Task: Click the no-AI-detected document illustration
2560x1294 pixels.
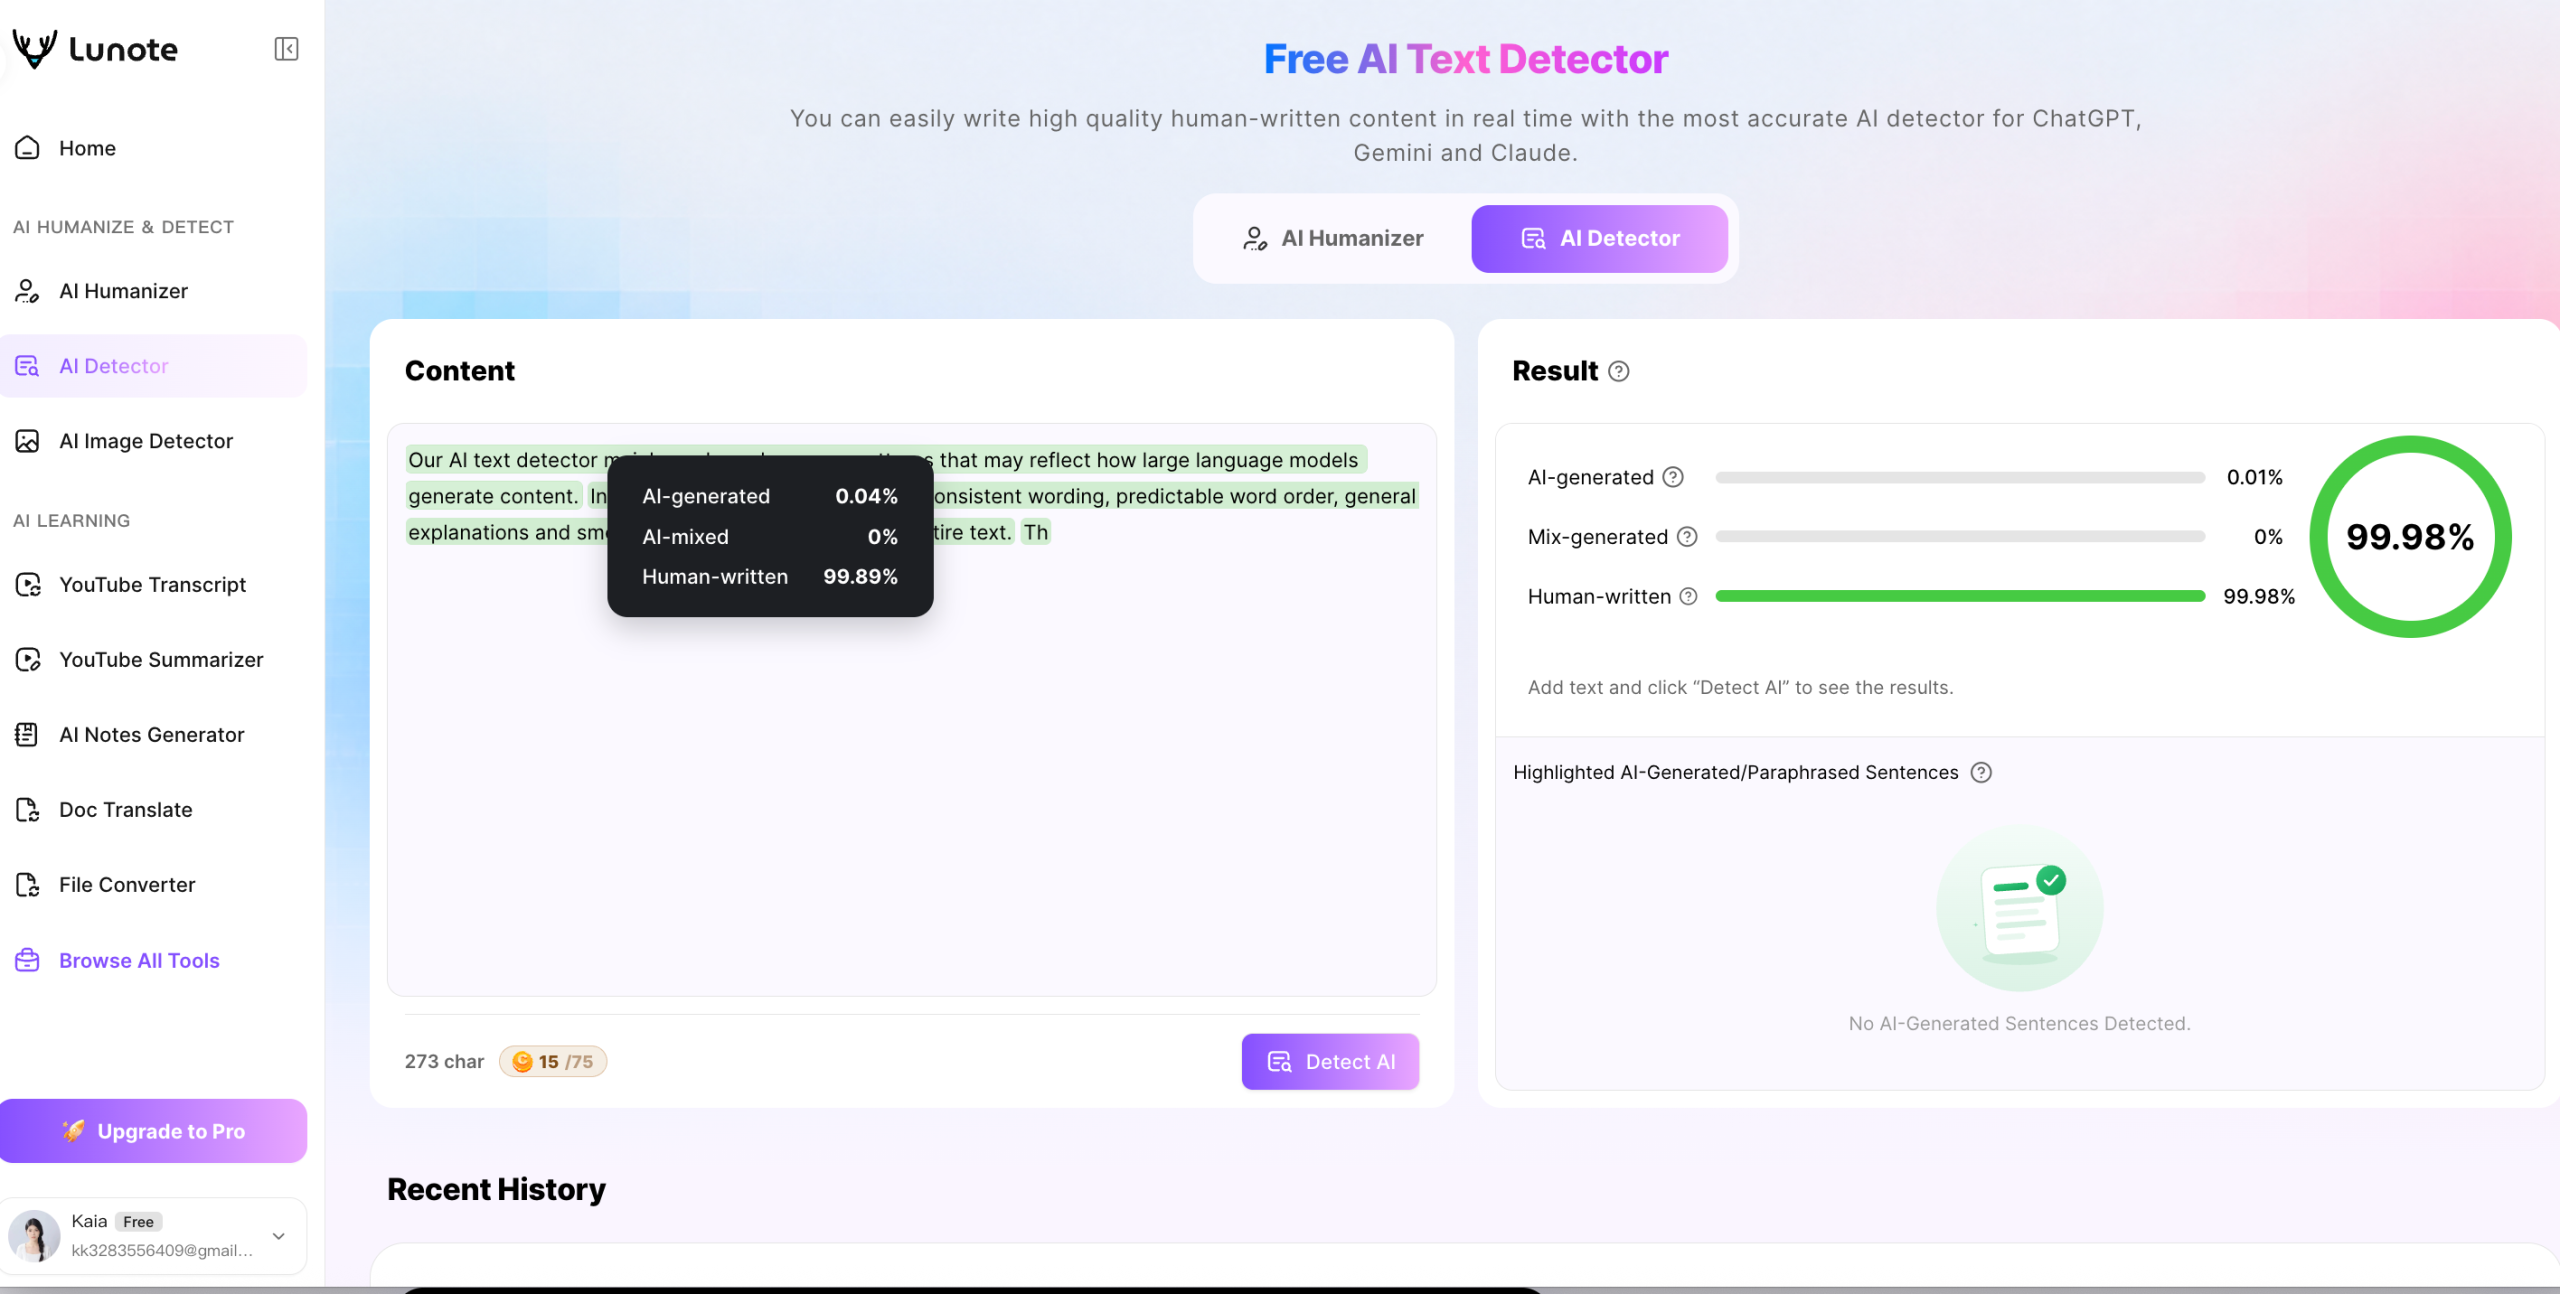Action: [2019, 909]
